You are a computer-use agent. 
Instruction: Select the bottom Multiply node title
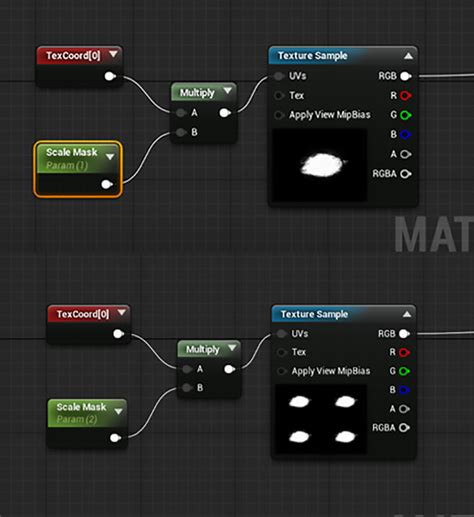tap(203, 349)
